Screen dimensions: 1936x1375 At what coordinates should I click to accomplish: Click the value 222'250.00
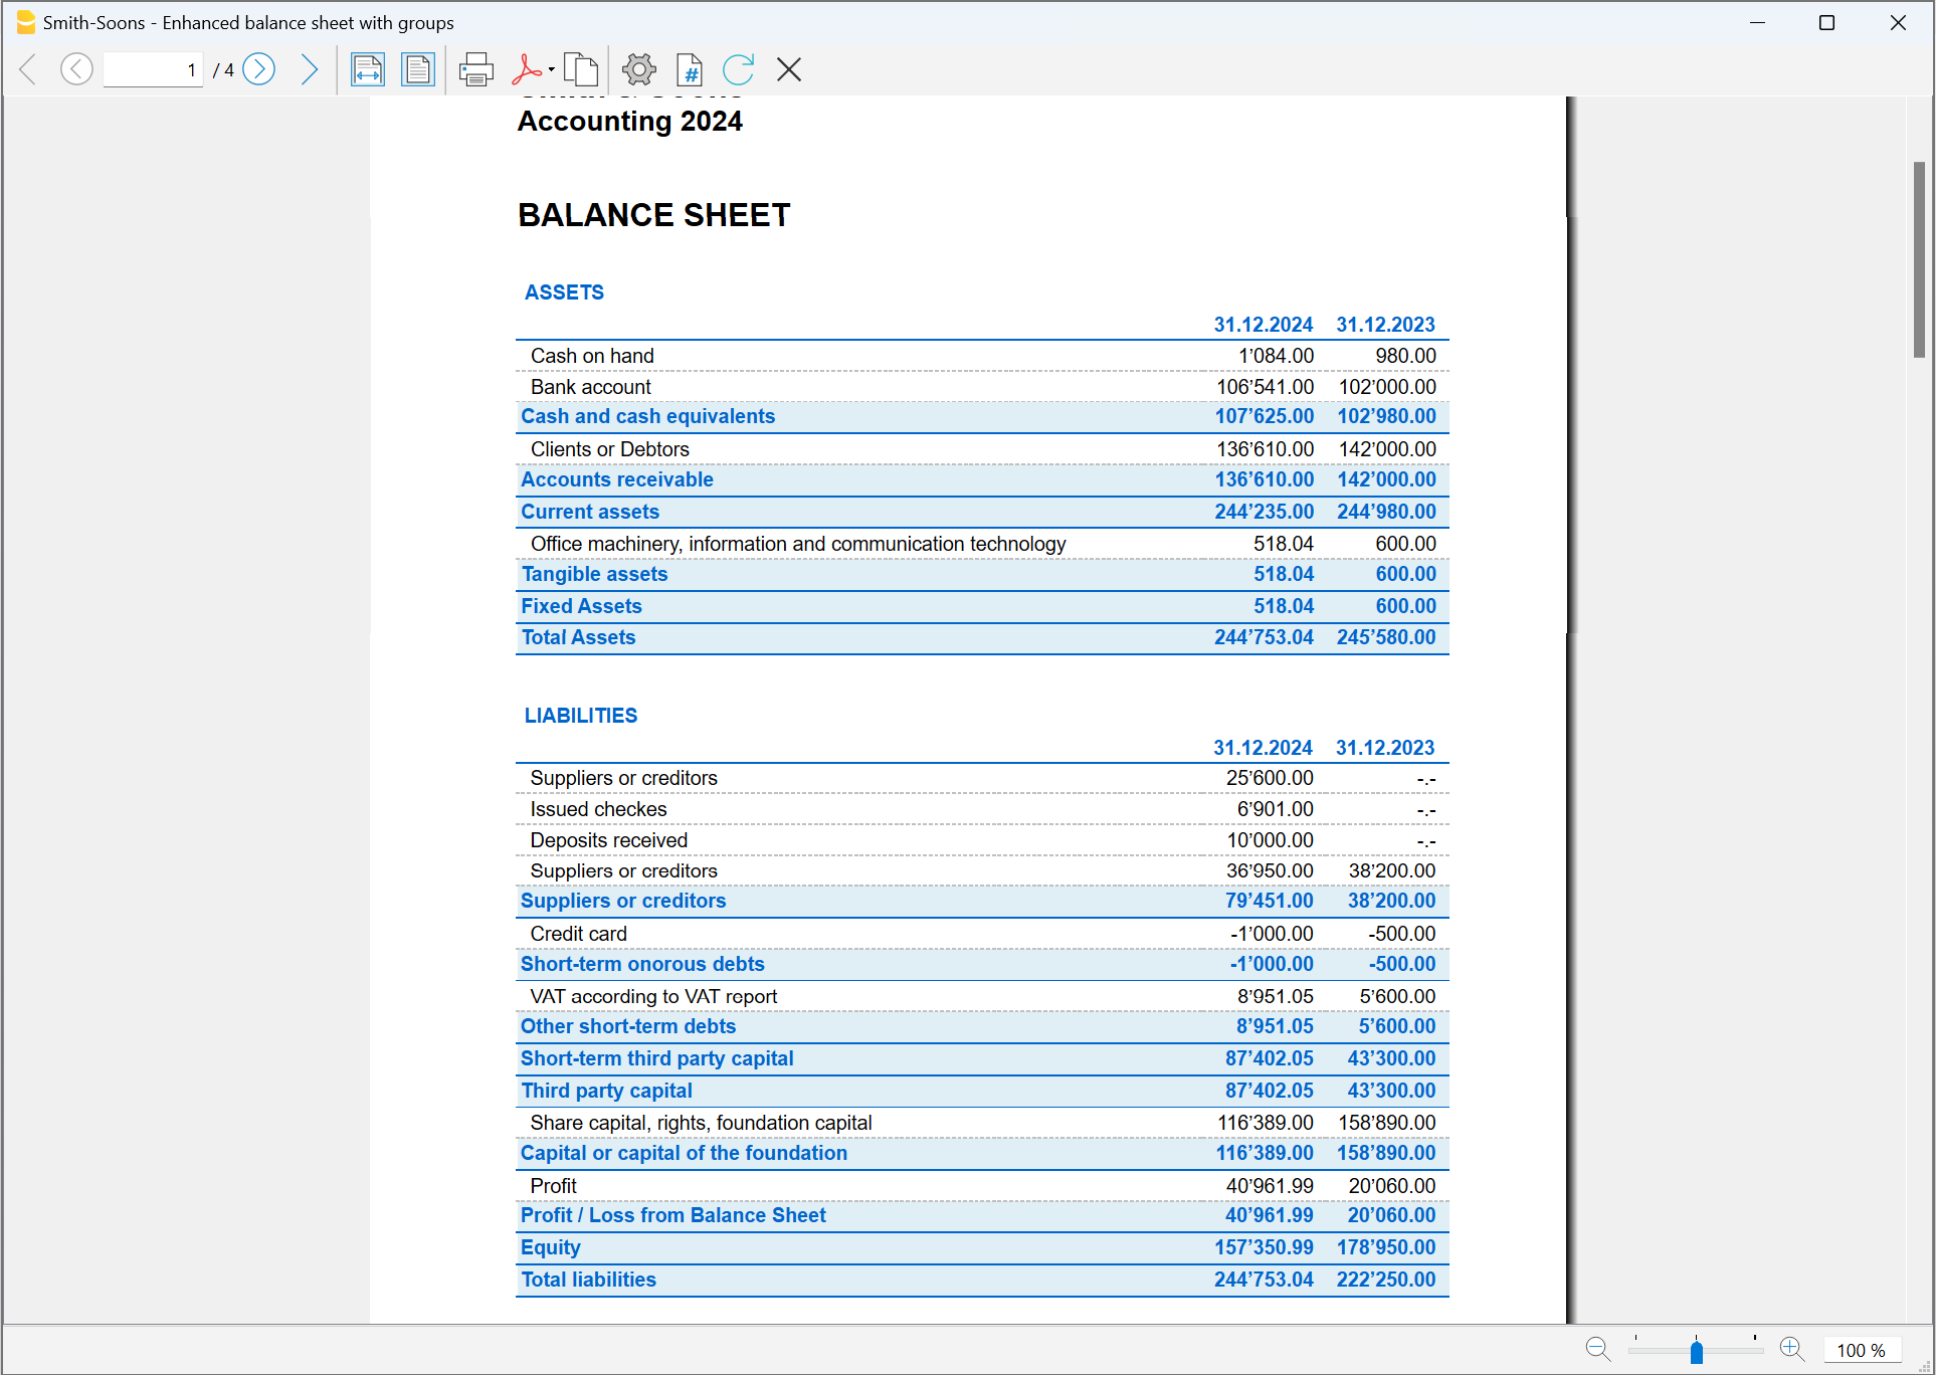pyautogui.click(x=1386, y=1280)
